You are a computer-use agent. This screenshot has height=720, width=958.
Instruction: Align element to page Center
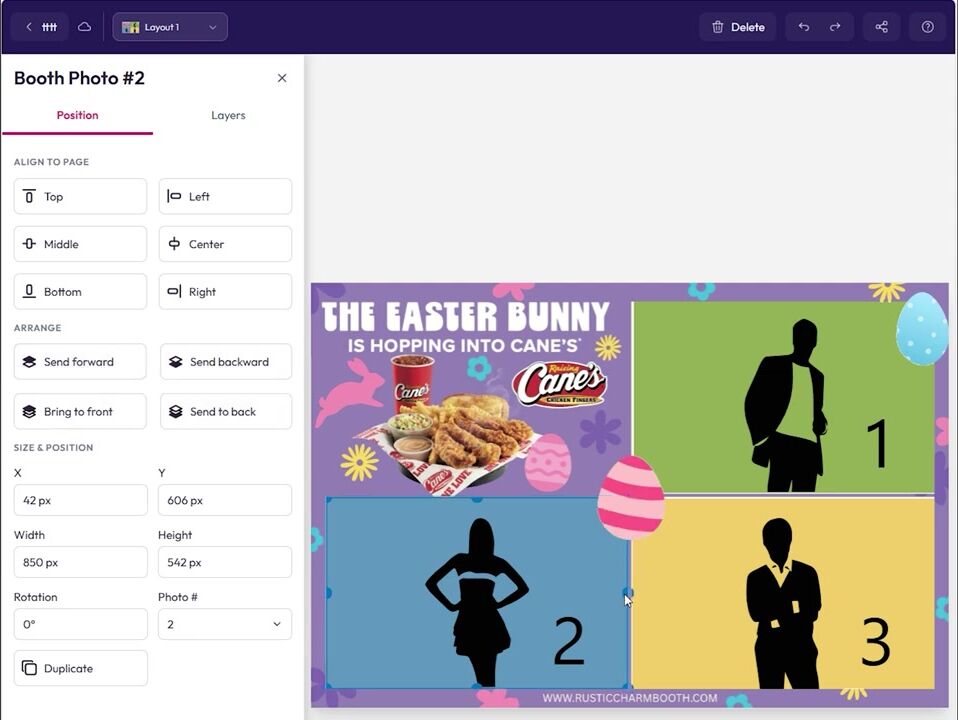tap(225, 244)
